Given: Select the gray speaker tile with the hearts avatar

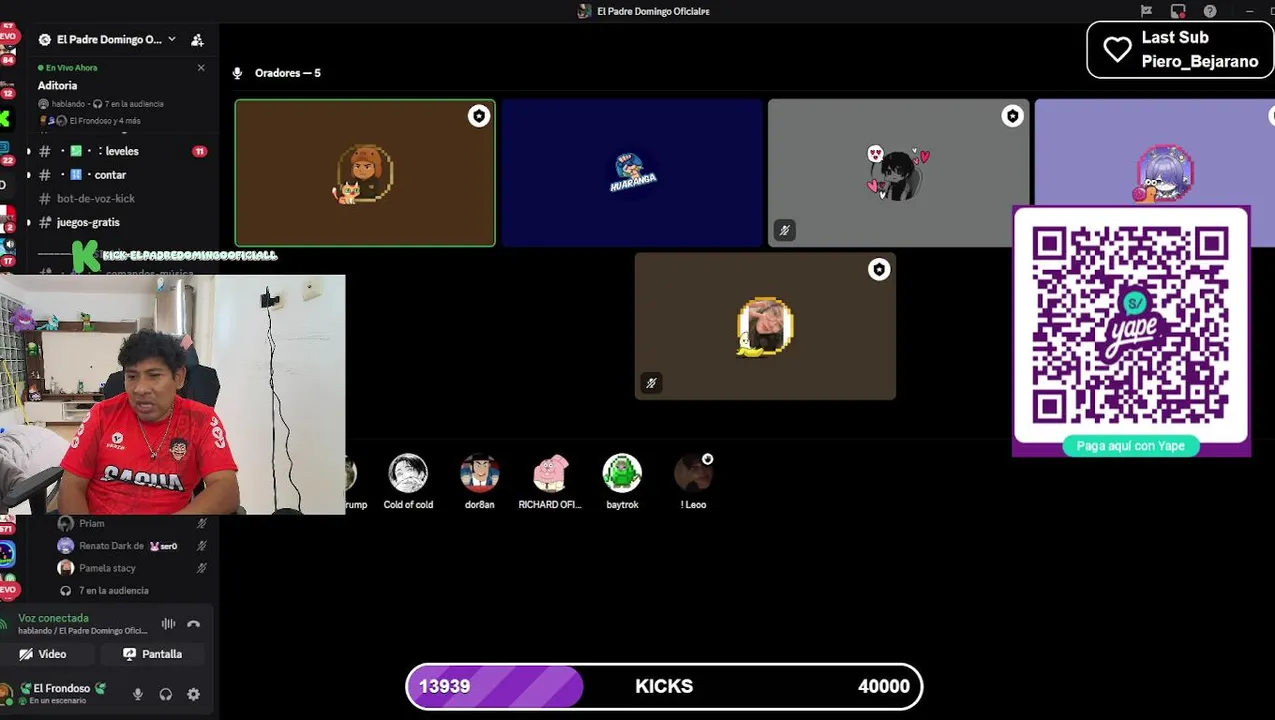Looking at the screenshot, I should 898,172.
